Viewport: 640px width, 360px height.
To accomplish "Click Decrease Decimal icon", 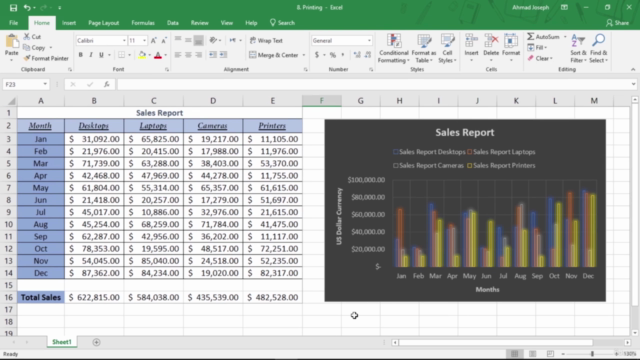I will click(368, 55).
